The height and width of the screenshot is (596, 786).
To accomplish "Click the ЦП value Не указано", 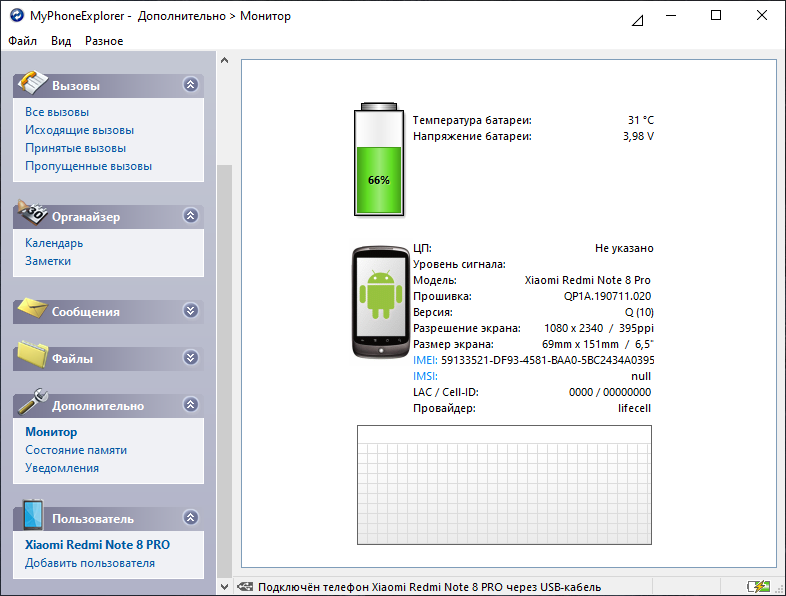I will point(624,248).
